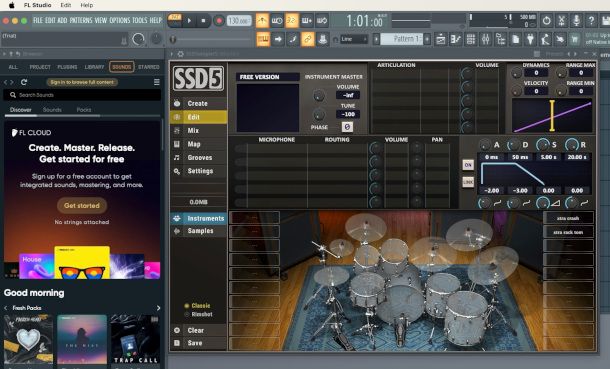Toggle loop recording icon

(x=322, y=20)
